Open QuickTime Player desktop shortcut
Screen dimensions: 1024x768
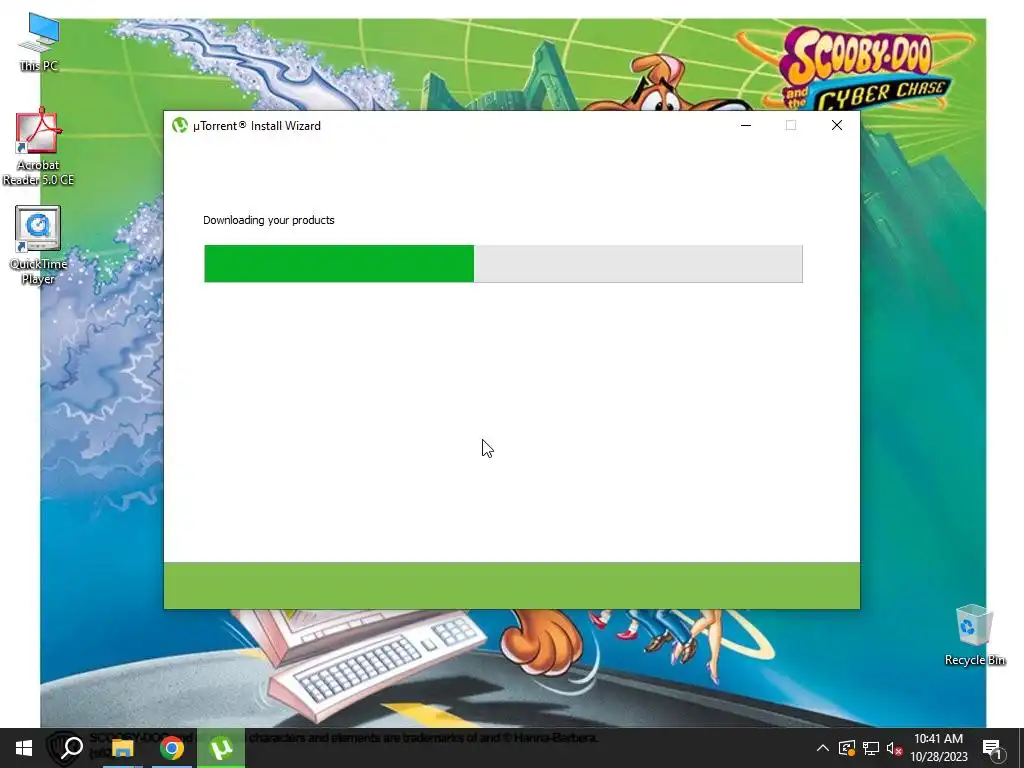[x=38, y=246]
